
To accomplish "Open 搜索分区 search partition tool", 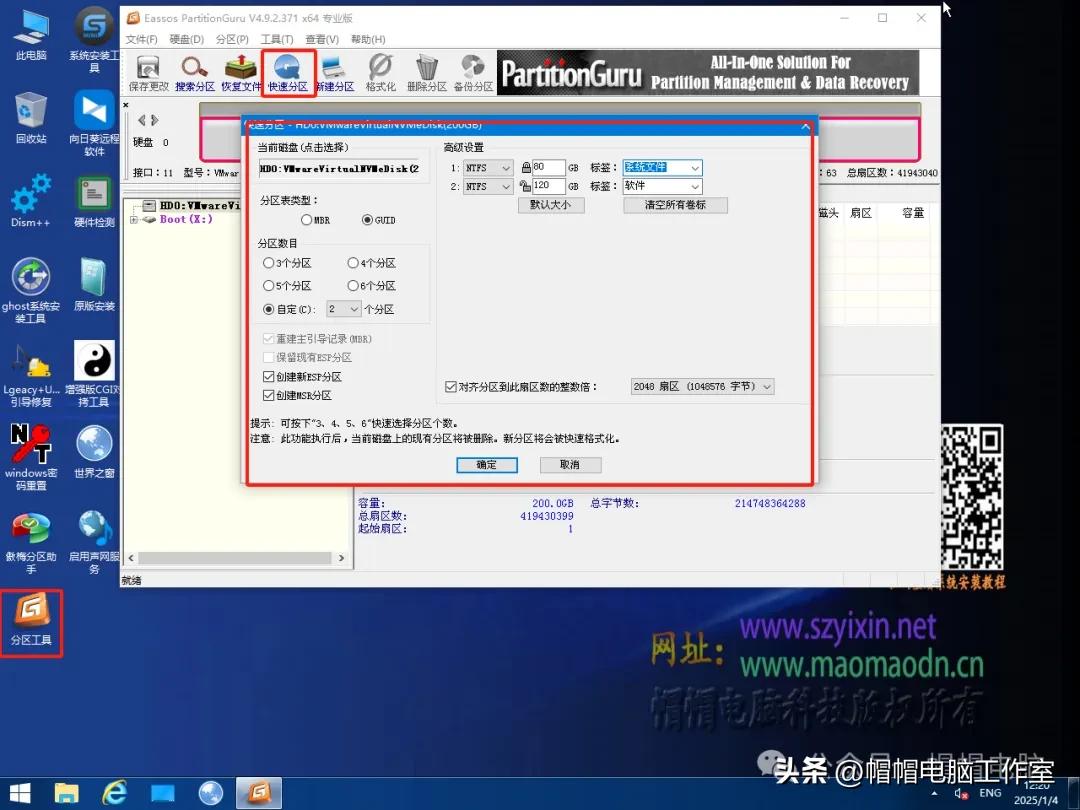I will pos(194,73).
